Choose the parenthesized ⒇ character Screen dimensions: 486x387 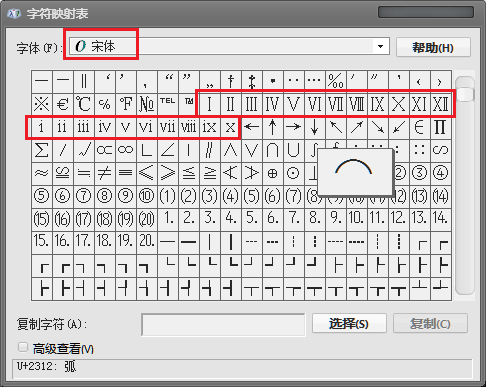[x=147, y=219]
